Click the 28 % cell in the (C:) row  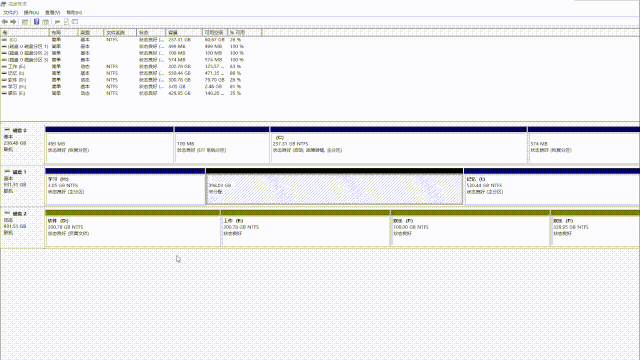pyautogui.click(x=235, y=40)
